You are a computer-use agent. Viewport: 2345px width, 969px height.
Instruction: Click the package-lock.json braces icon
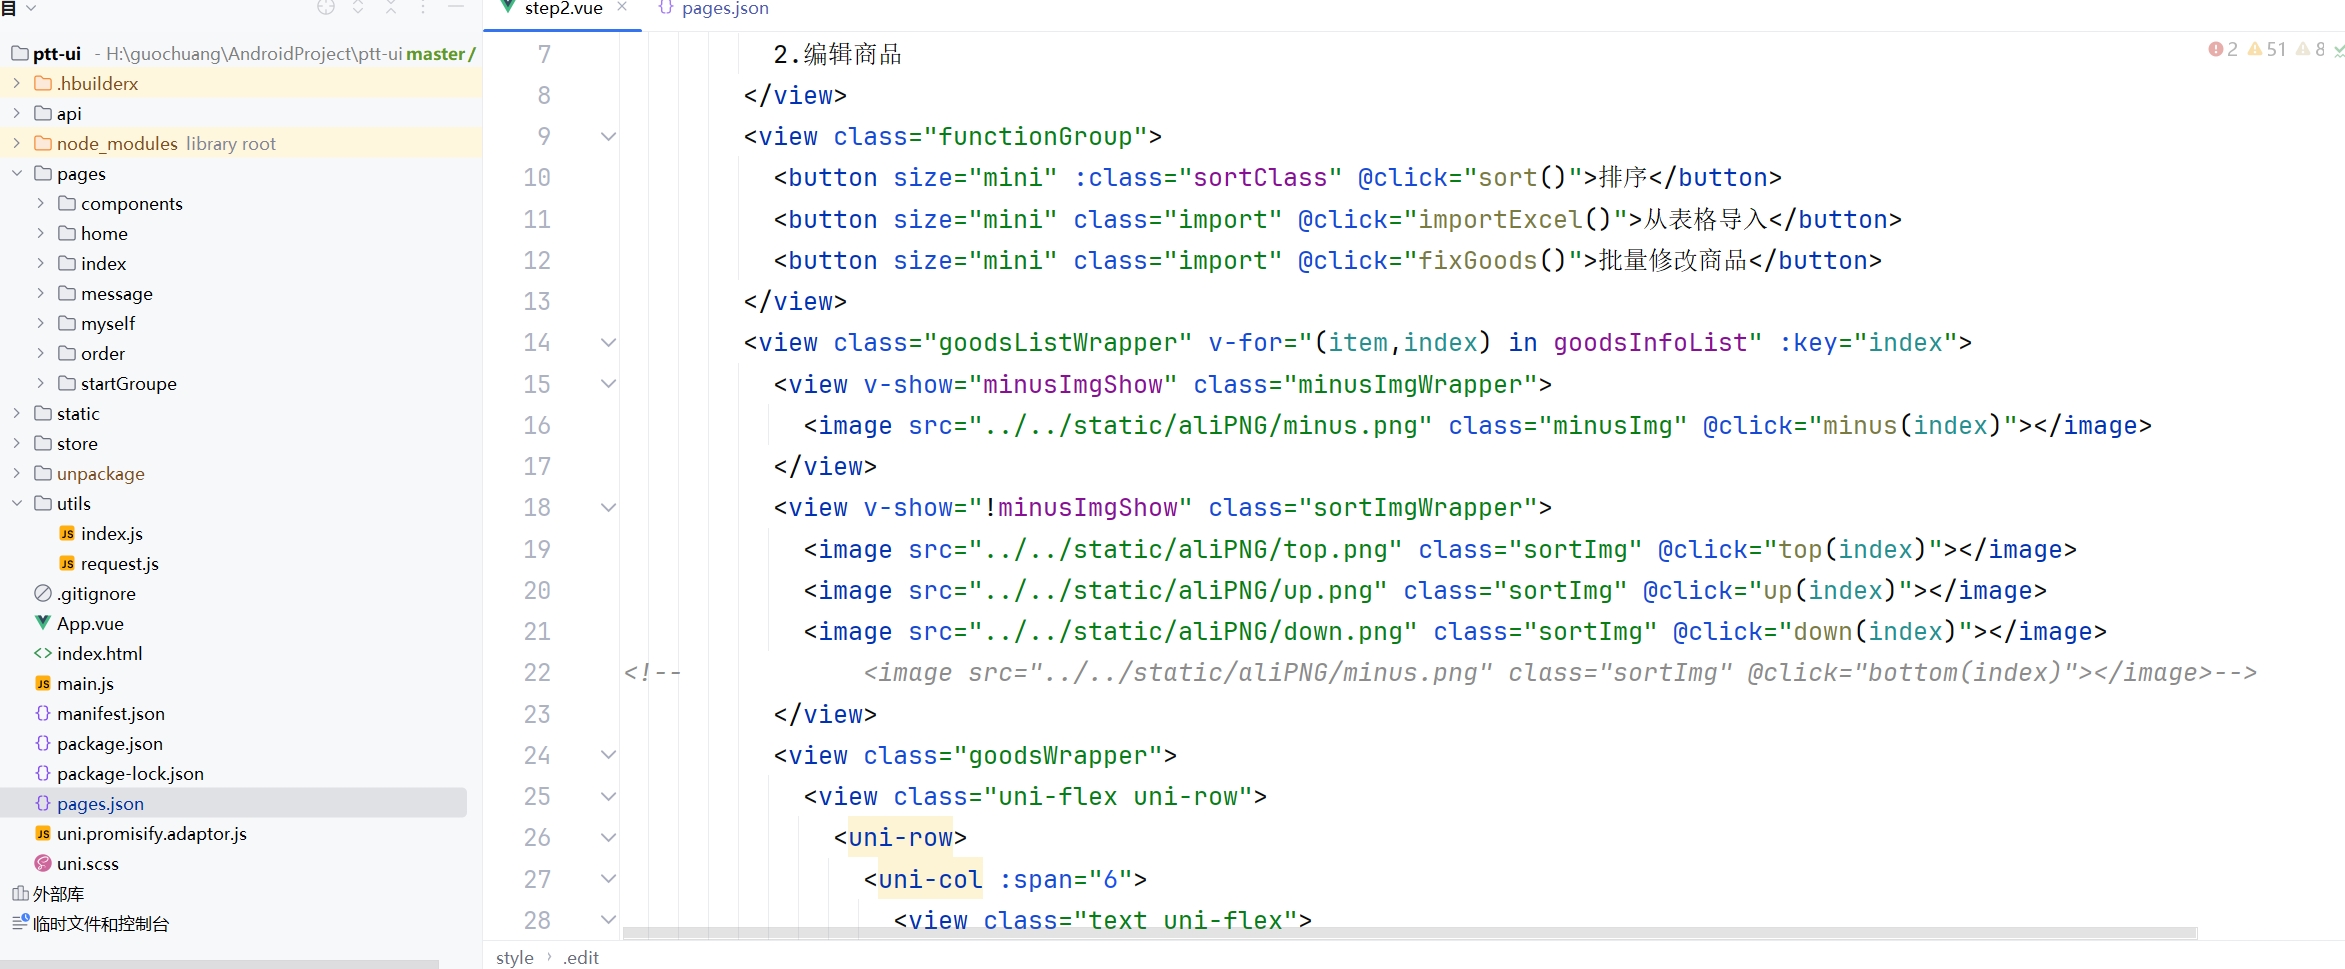(43, 773)
